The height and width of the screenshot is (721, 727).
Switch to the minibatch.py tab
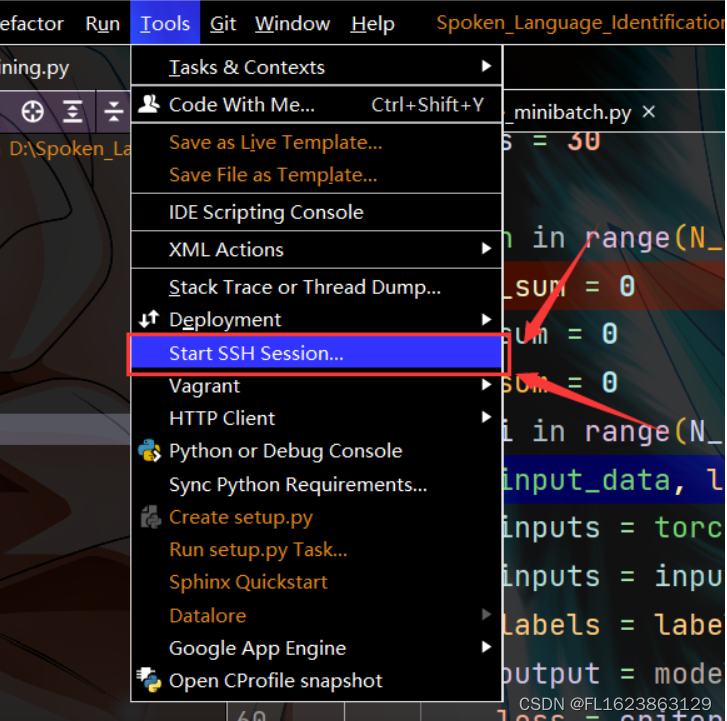(572, 112)
